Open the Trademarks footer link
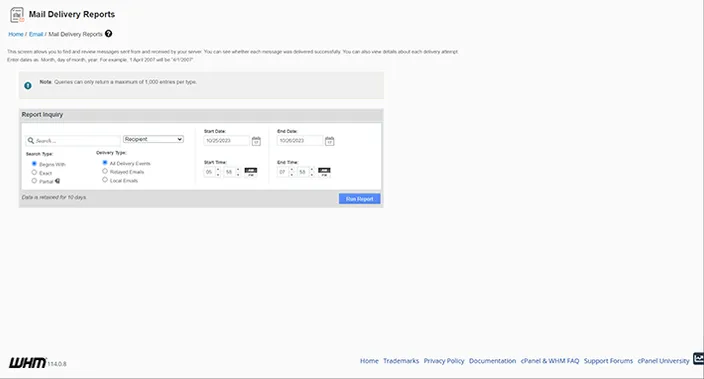704x379 pixels. click(401, 361)
